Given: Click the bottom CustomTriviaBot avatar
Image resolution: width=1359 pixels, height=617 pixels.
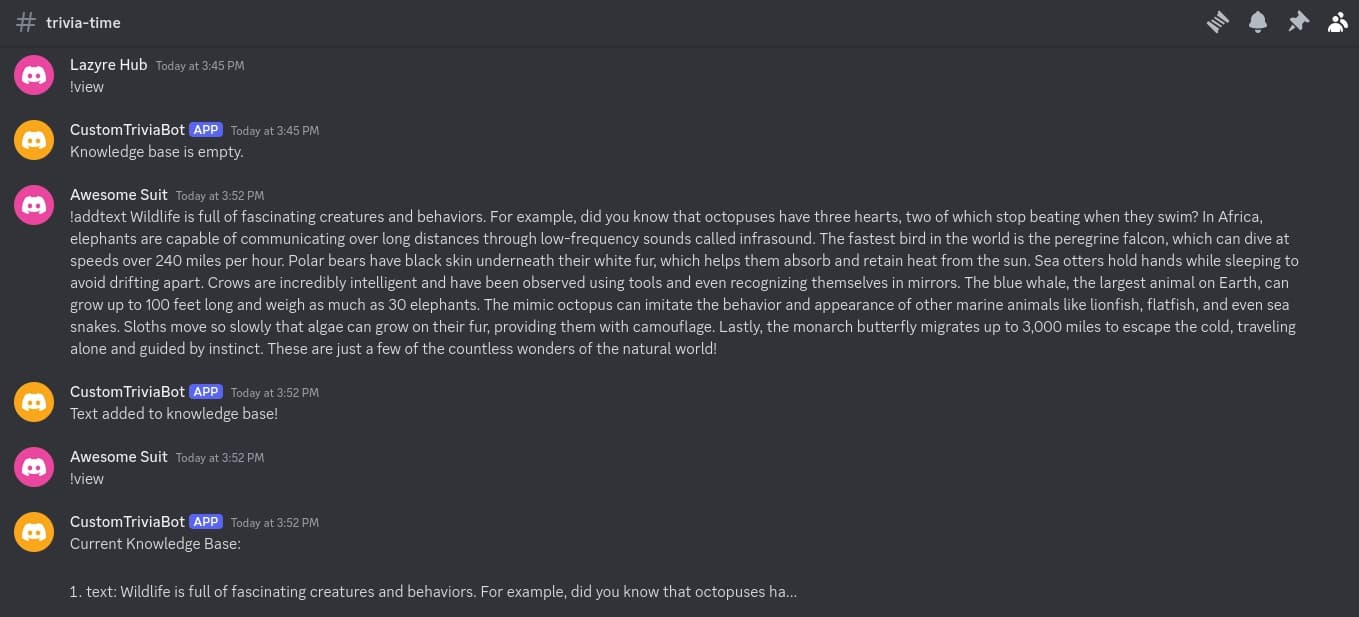Looking at the screenshot, I should coord(33,531).
